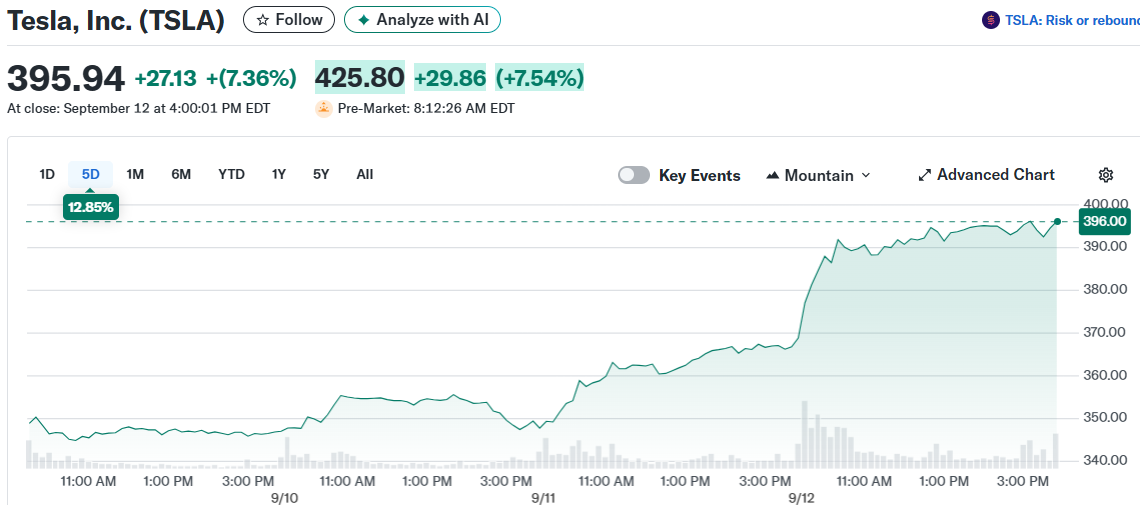Viewport: 1140px width, 505px height.
Task: Click the +29.86 pre-market change
Action: [x=450, y=78]
